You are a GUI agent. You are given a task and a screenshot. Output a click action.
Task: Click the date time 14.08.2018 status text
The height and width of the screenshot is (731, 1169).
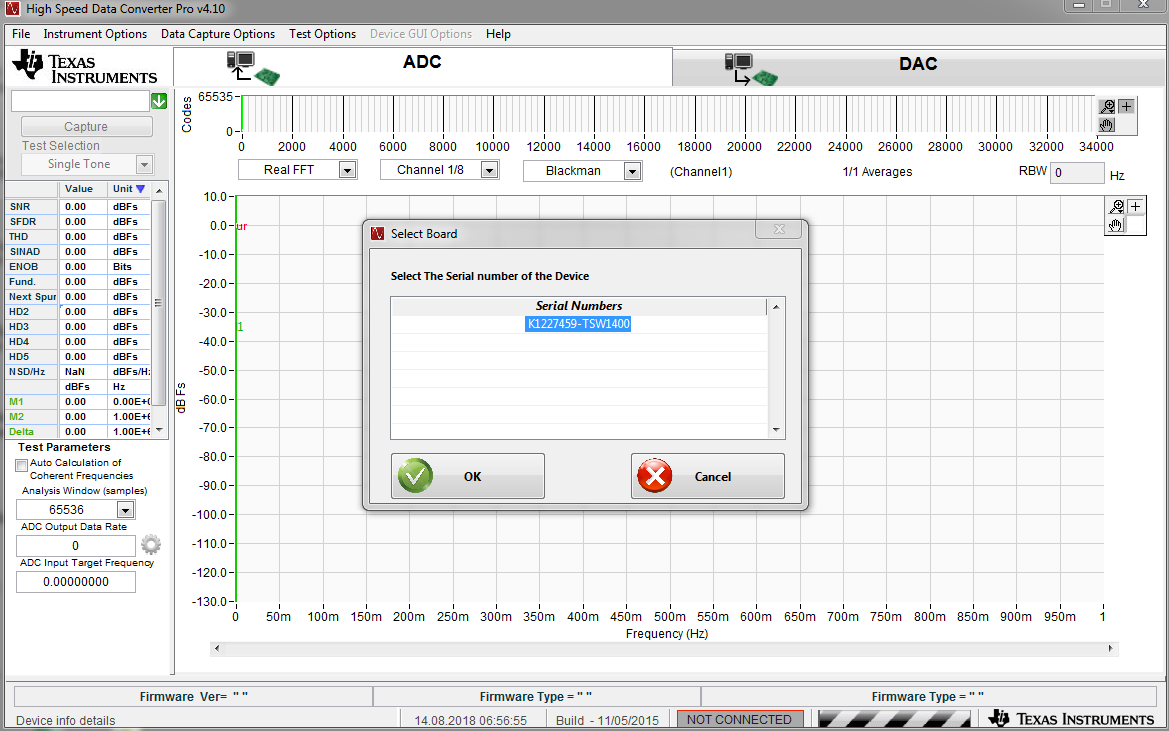coord(470,721)
